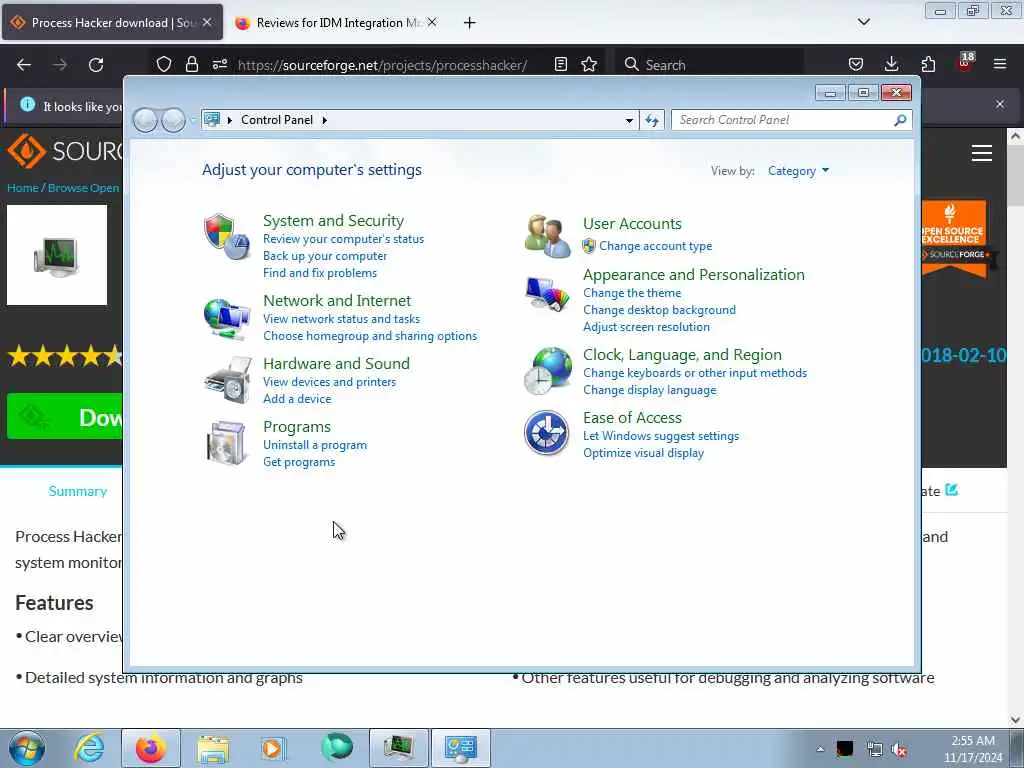Show hidden system tray icons

[820, 749]
